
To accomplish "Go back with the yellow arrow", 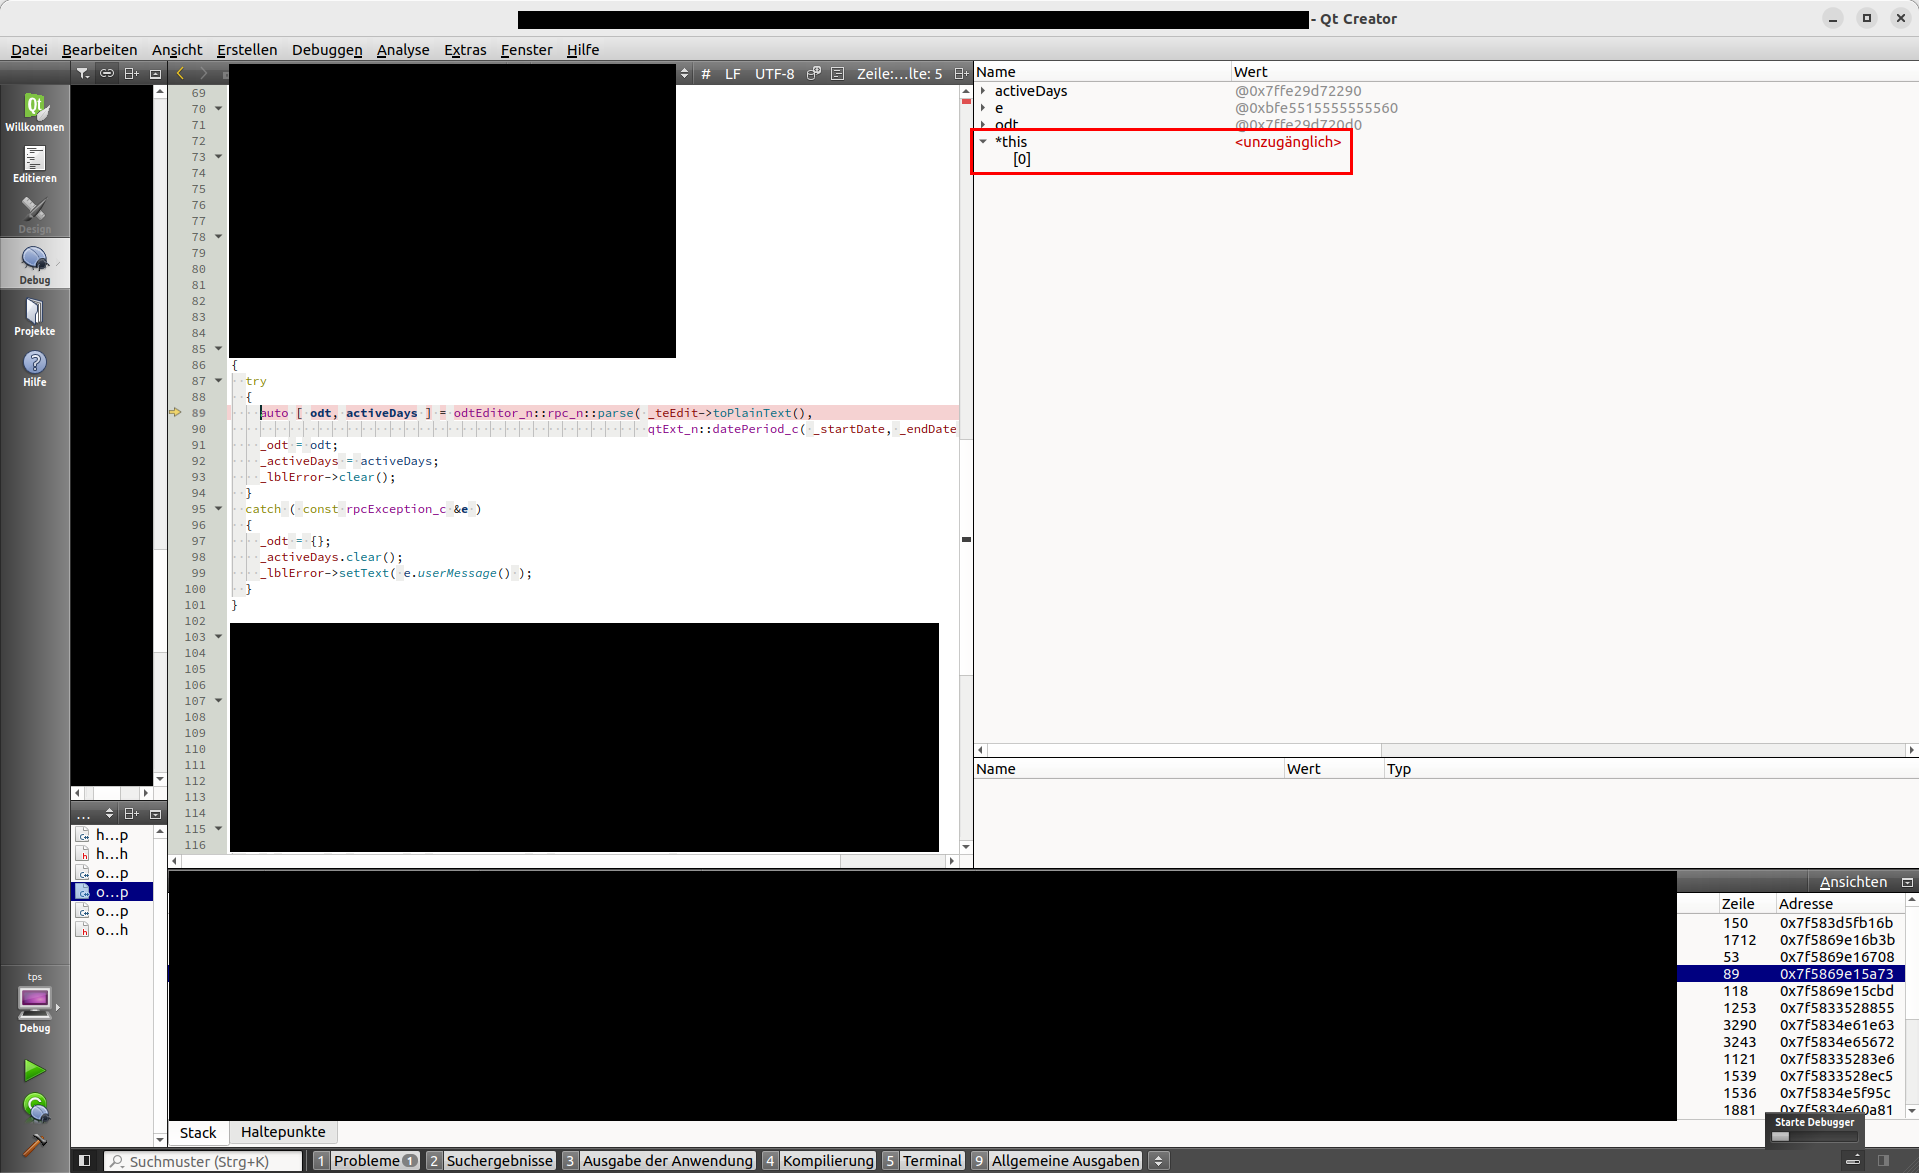I will pyautogui.click(x=181, y=73).
